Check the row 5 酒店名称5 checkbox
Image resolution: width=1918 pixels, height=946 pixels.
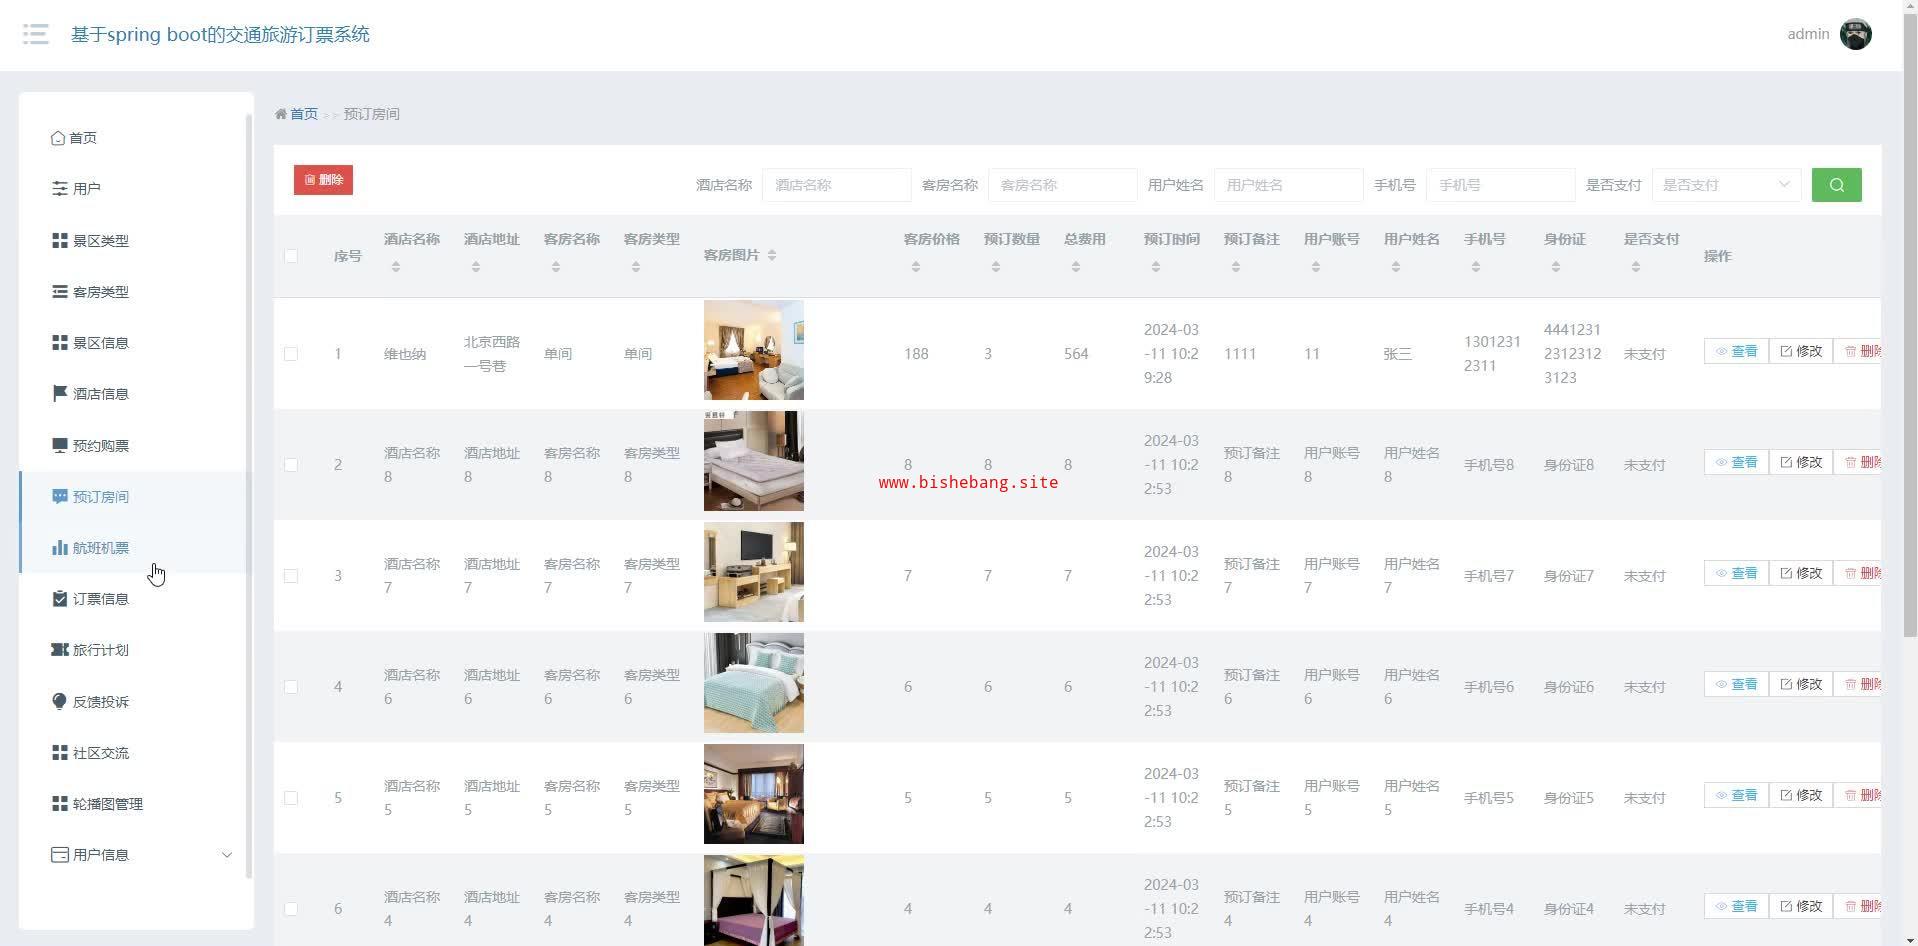click(291, 798)
